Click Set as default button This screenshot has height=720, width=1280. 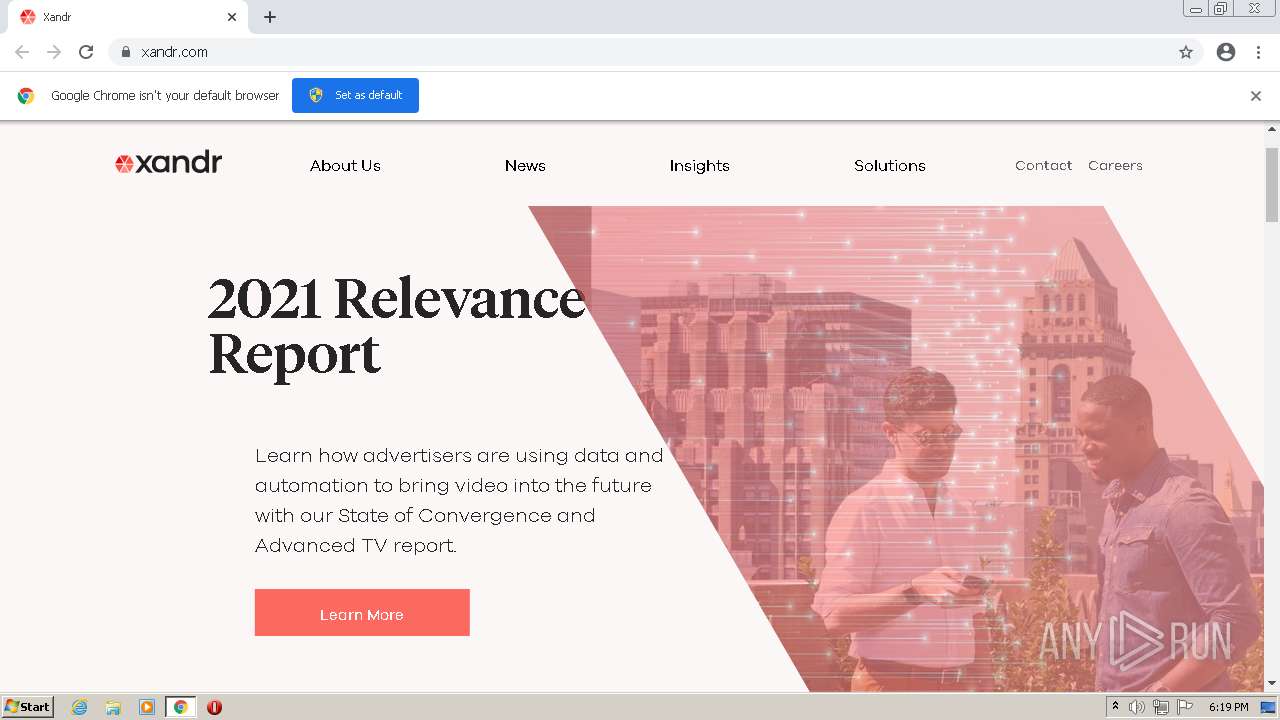[355, 95]
